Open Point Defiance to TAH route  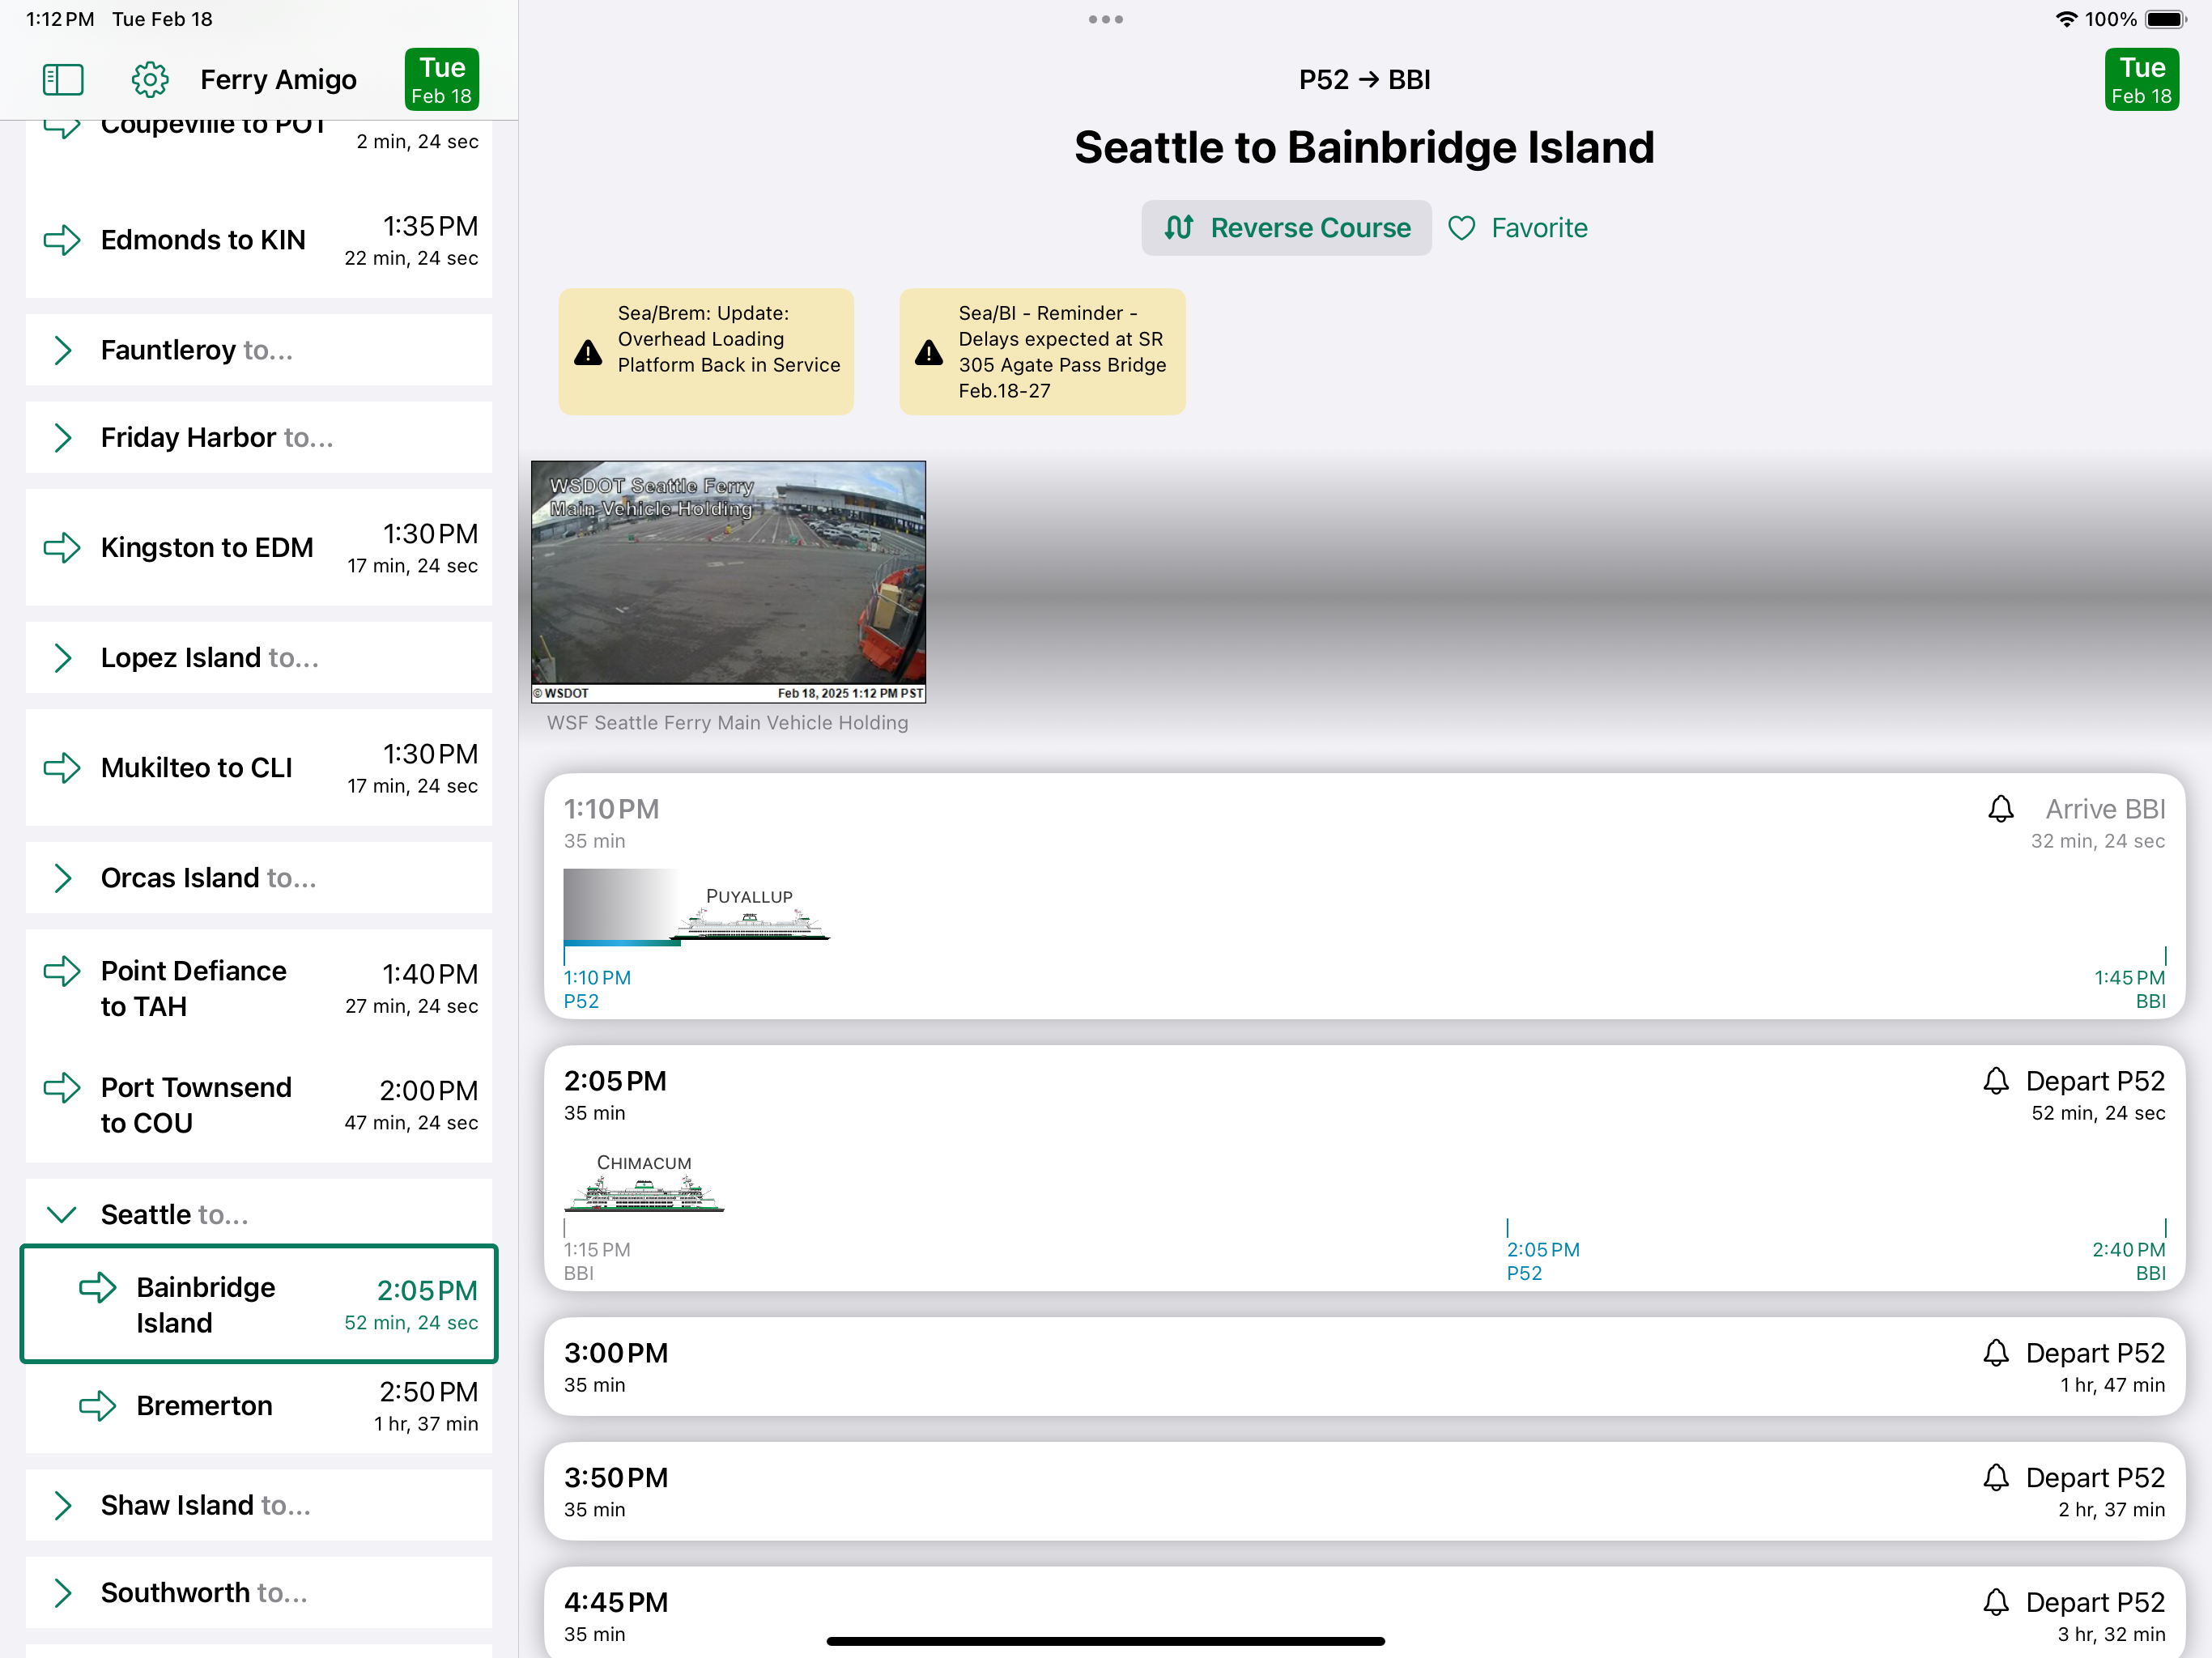(x=259, y=988)
